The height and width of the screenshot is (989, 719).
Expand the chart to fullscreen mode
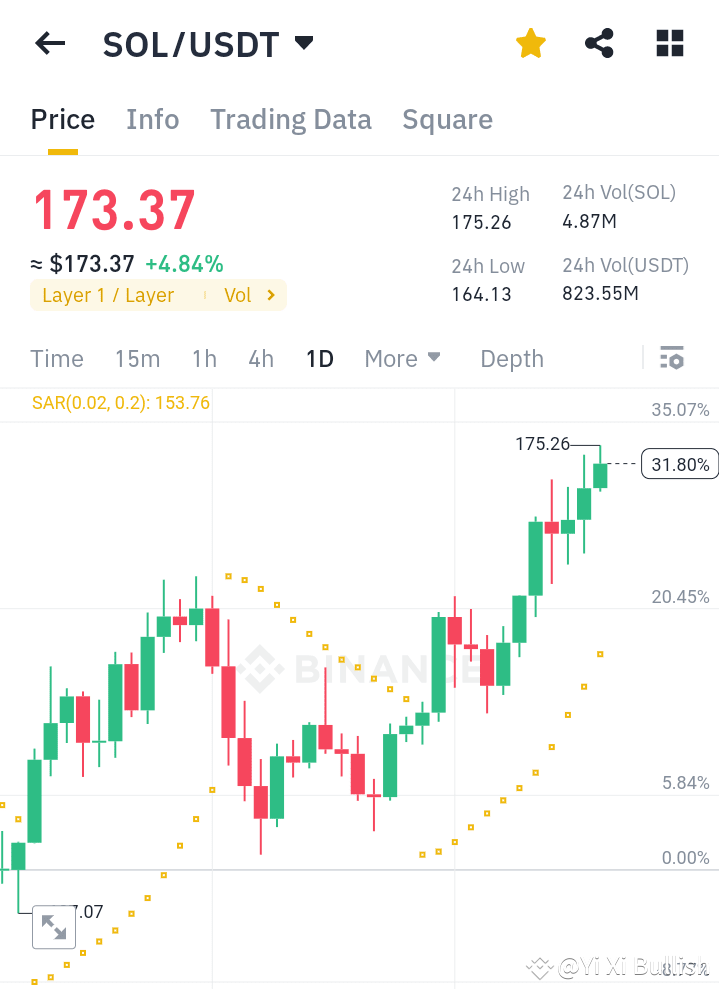pos(54,927)
